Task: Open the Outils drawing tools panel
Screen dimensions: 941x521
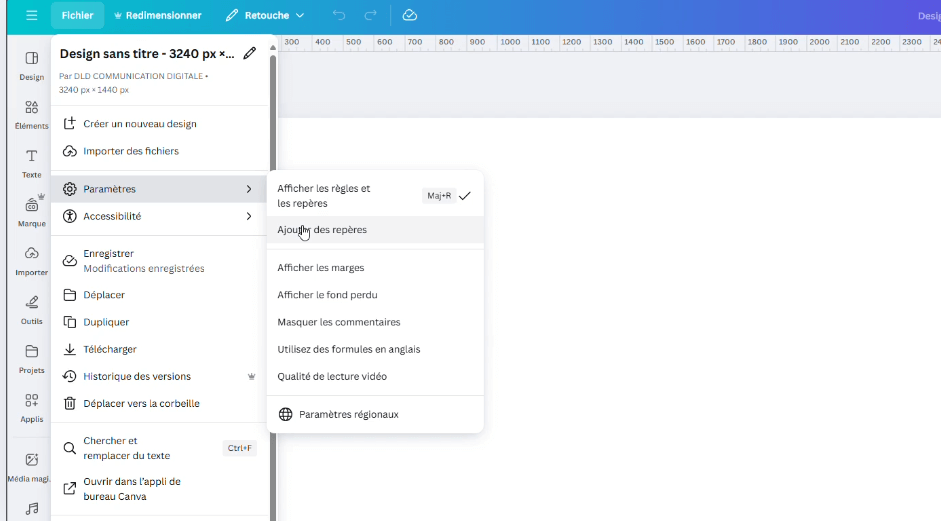Action: [x=31, y=309]
